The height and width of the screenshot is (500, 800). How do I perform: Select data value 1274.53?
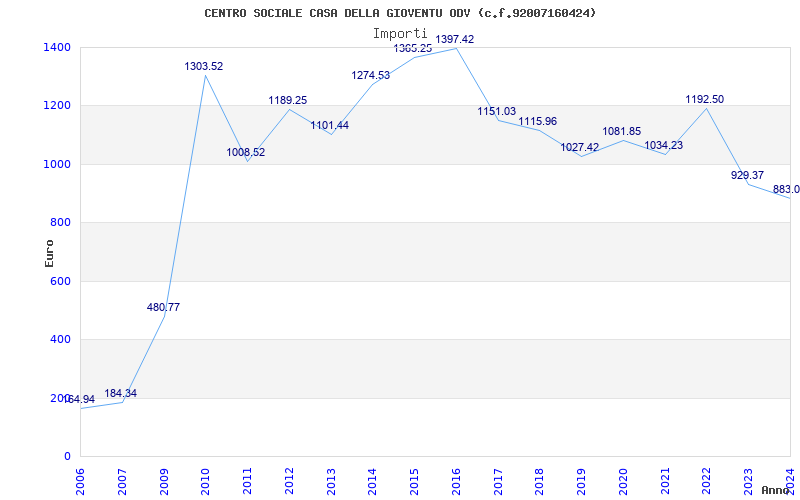(x=370, y=76)
